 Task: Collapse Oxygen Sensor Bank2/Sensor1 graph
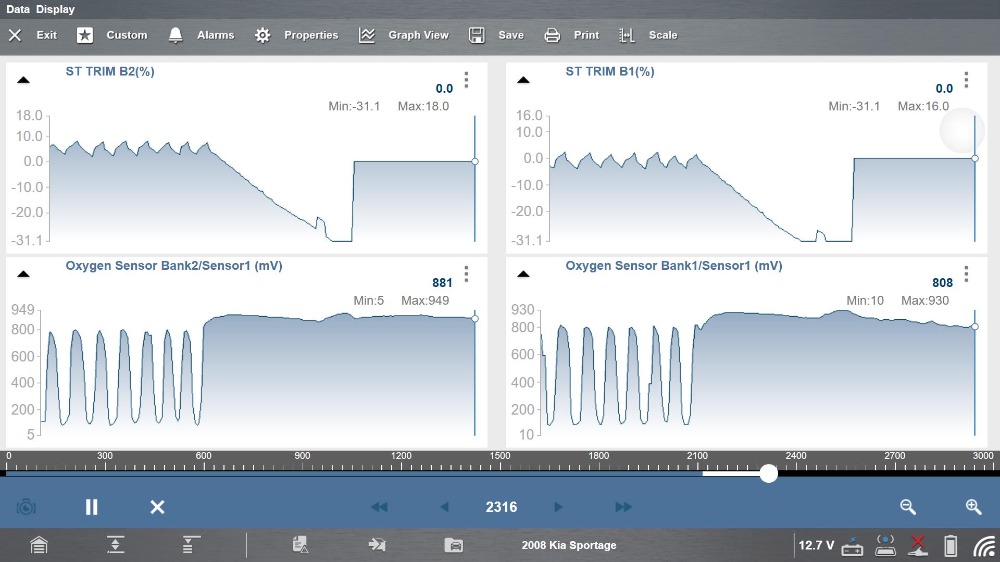pos(24,273)
